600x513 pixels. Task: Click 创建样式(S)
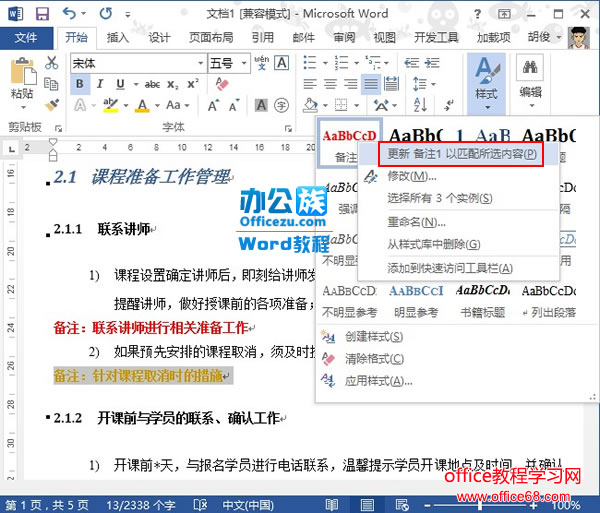click(x=374, y=337)
